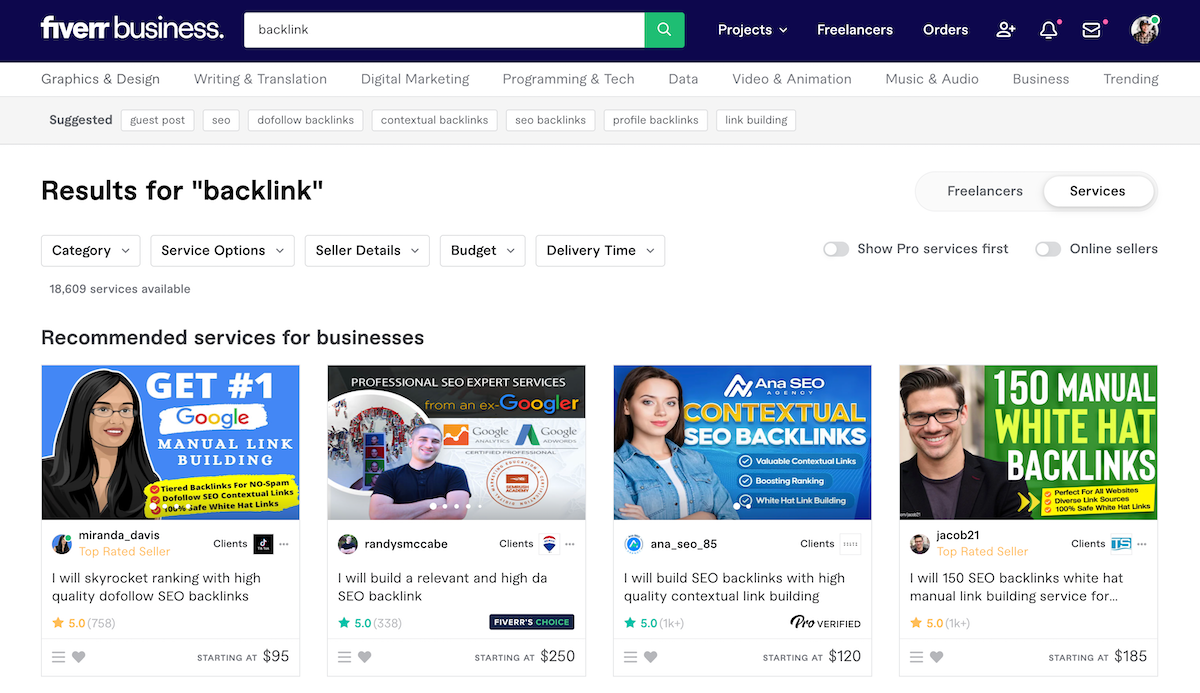This screenshot has width=1200, height=693.
Task: Expand the Seller Details filter
Action: pyautogui.click(x=367, y=251)
